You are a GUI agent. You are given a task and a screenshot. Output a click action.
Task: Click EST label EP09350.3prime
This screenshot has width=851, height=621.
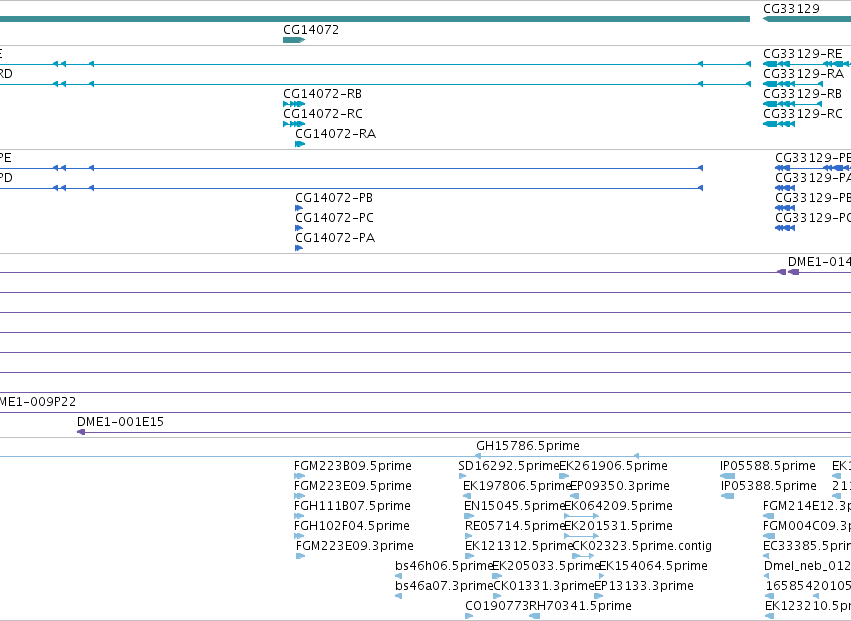pyautogui.click(x=620, y=486)
